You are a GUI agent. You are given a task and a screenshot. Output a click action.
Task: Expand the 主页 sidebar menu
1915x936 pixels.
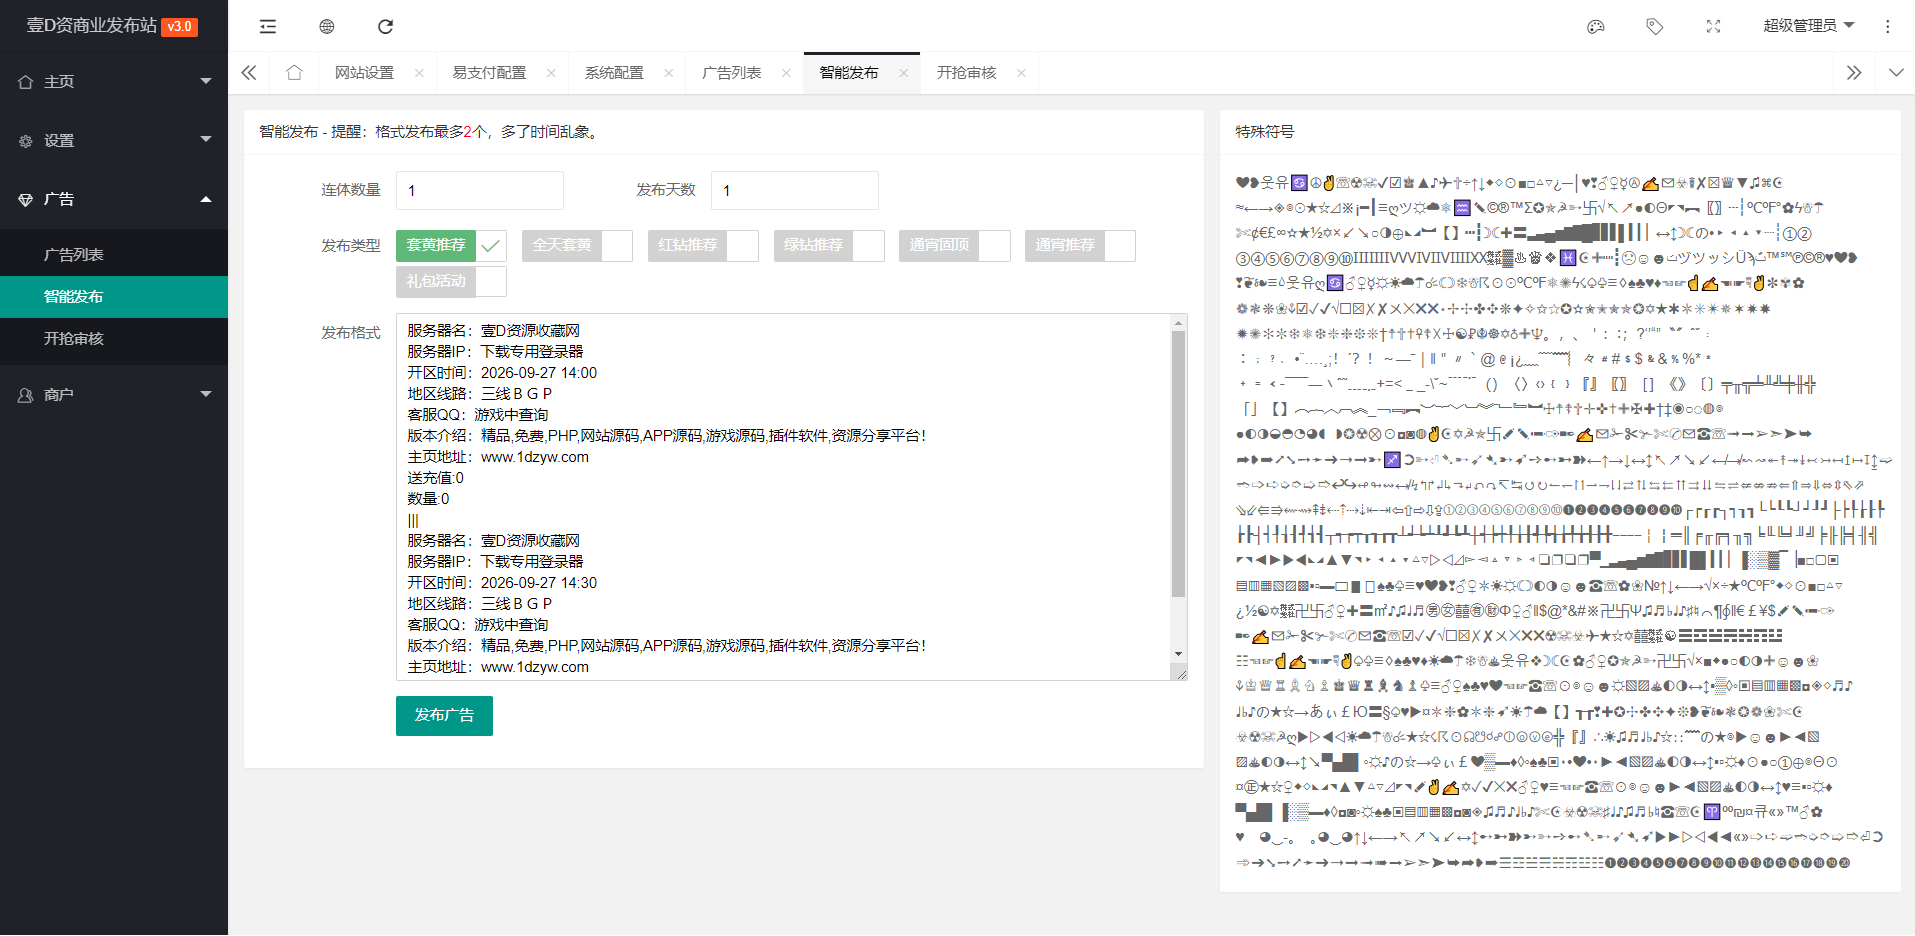point(114,82)
